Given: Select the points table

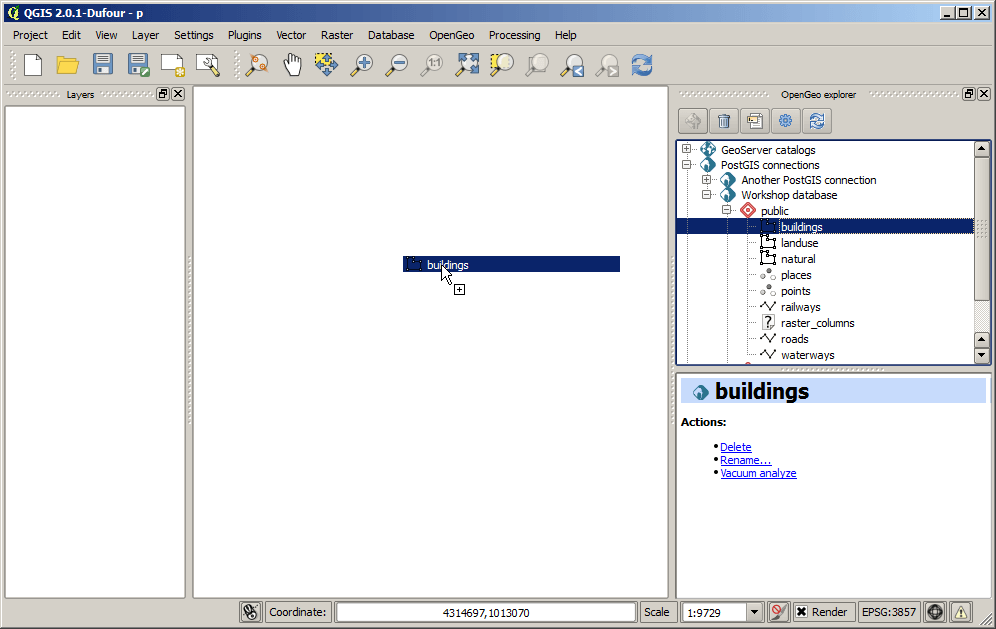Looking at the screenshot, I should click(795, 291).
